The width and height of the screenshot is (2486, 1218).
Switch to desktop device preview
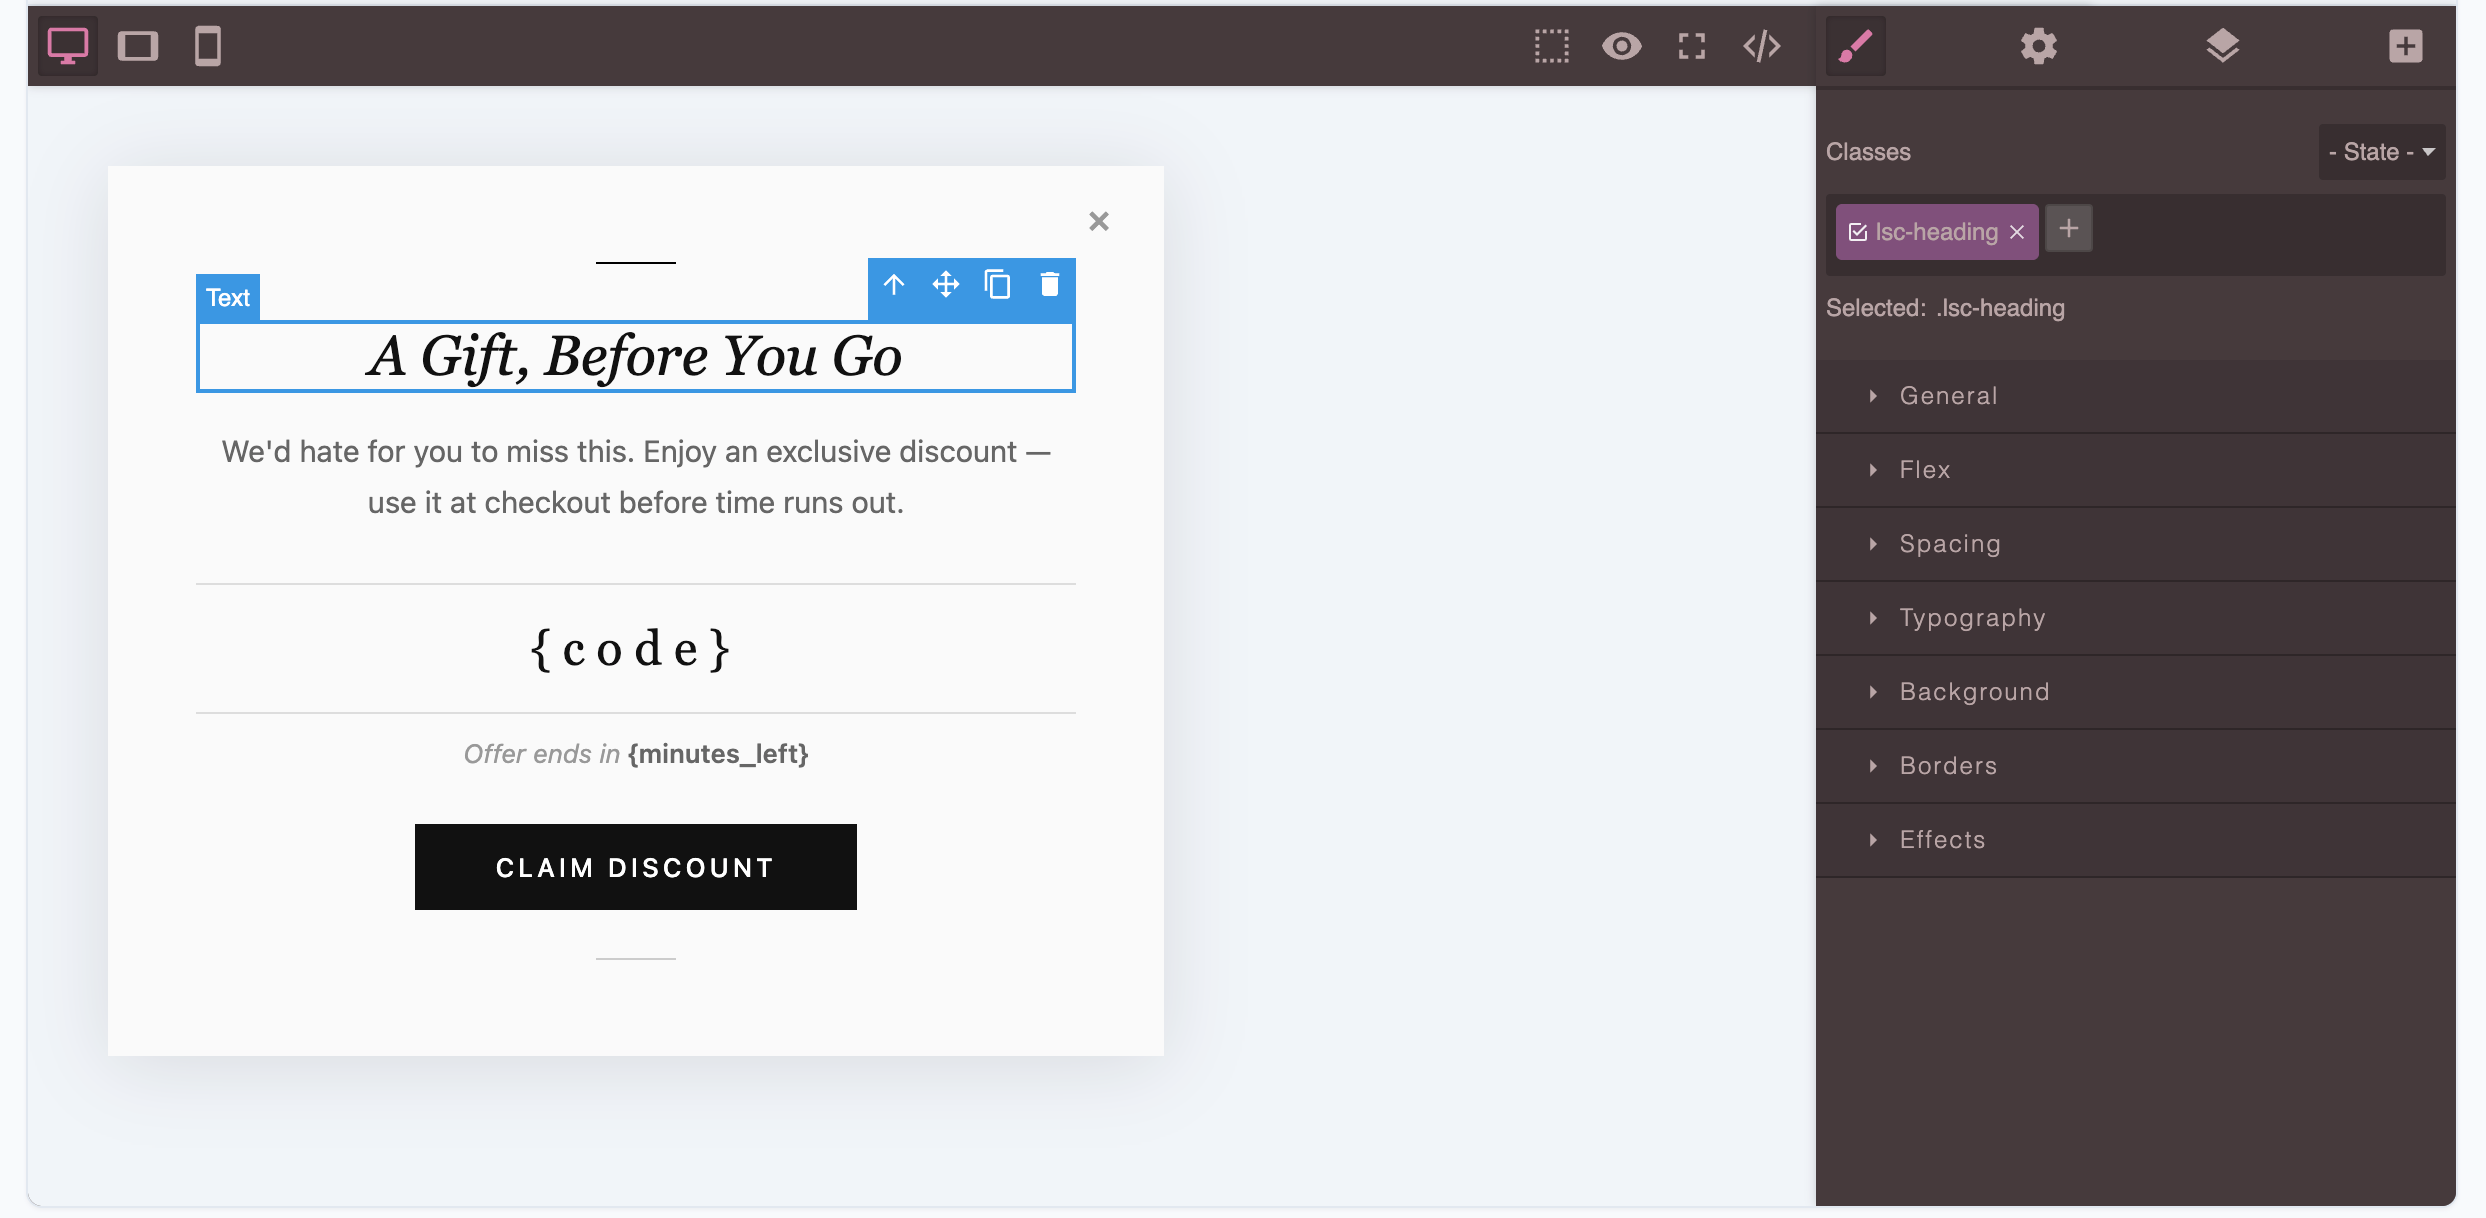click(68, 46)
